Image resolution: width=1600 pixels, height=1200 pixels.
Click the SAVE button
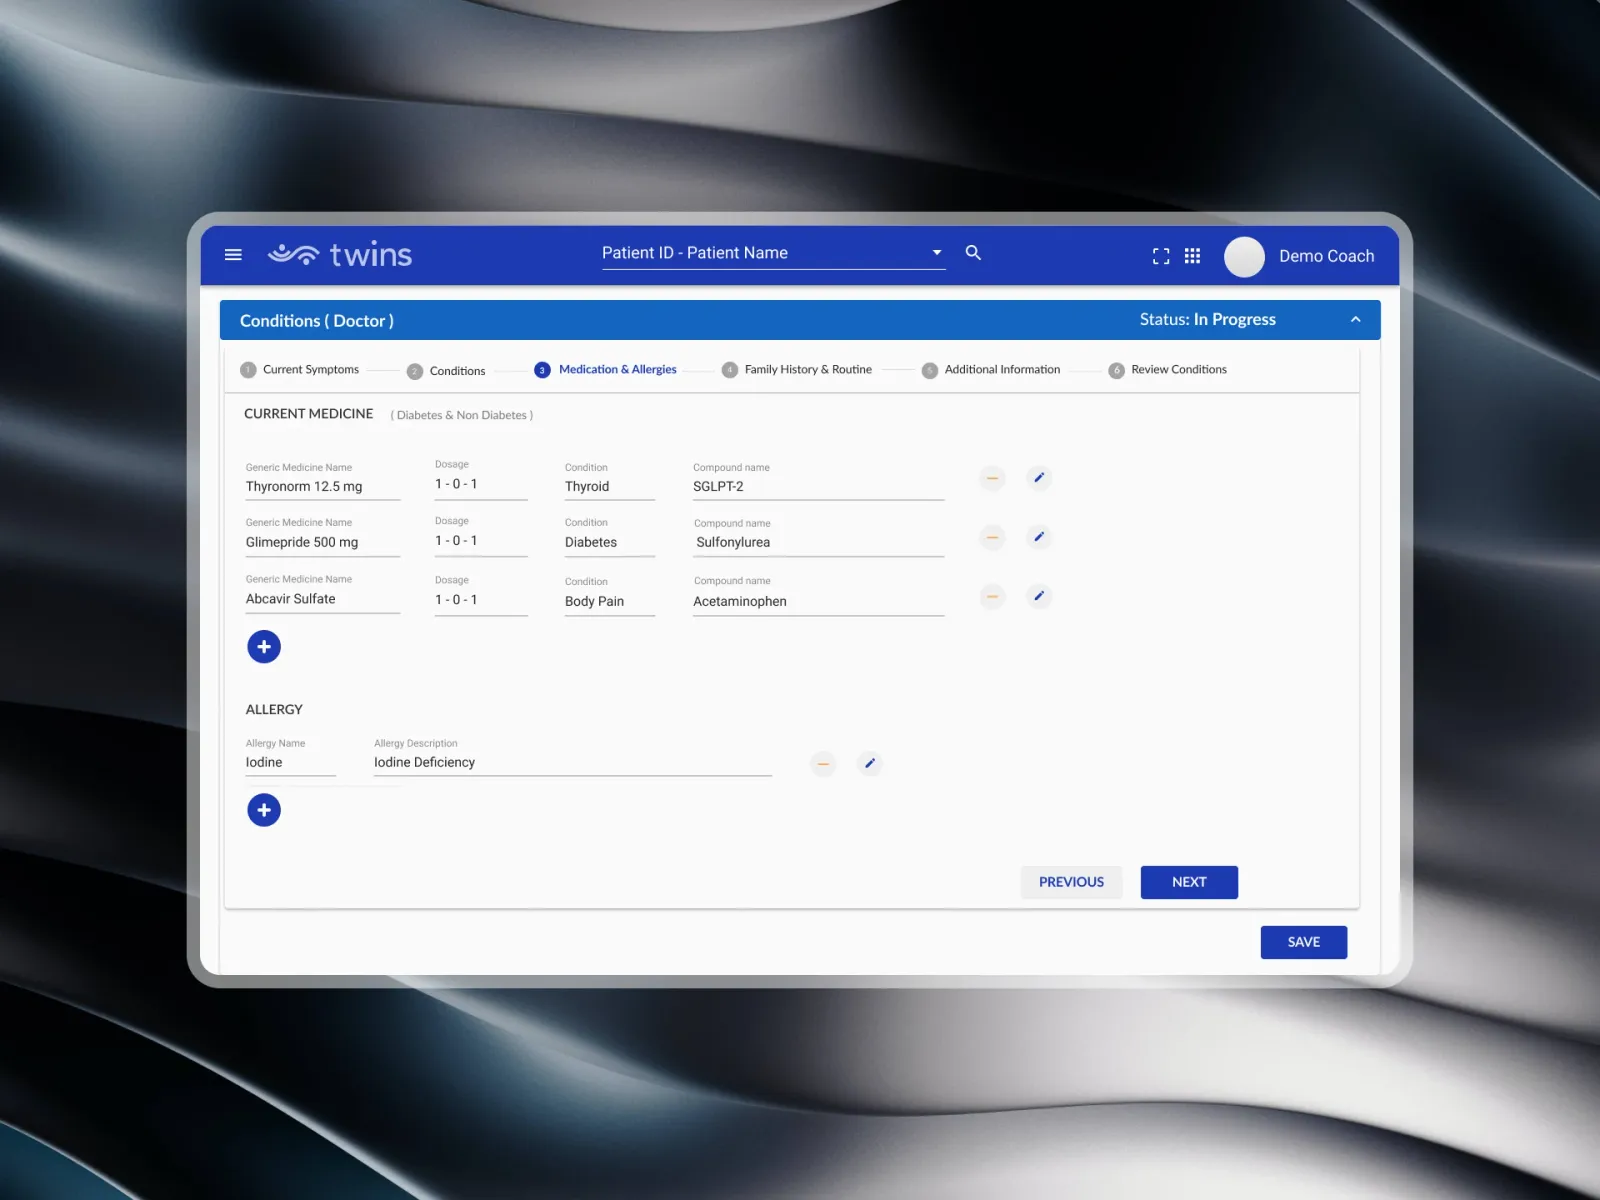click(x=1304, y=942)
